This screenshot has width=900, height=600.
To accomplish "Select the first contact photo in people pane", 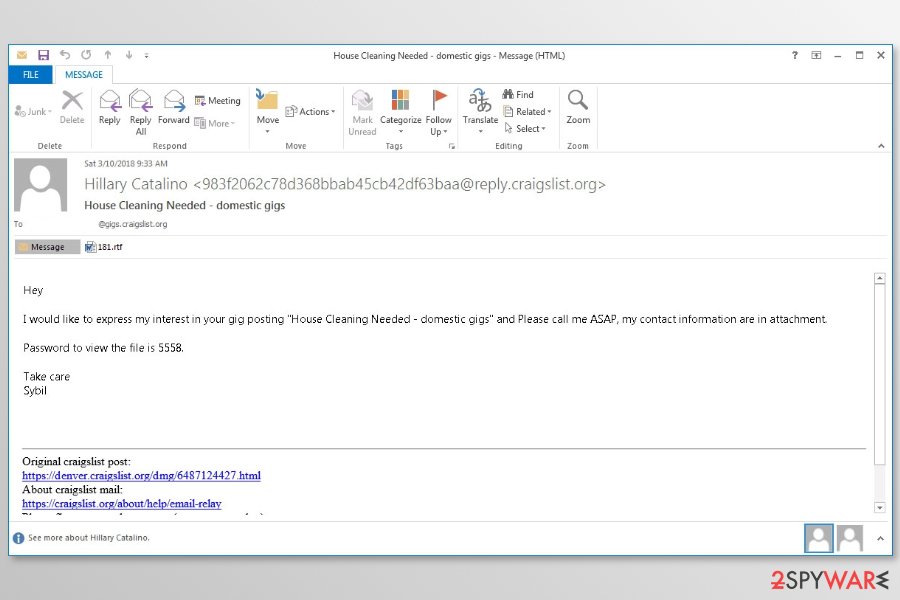I will [818, 538].
